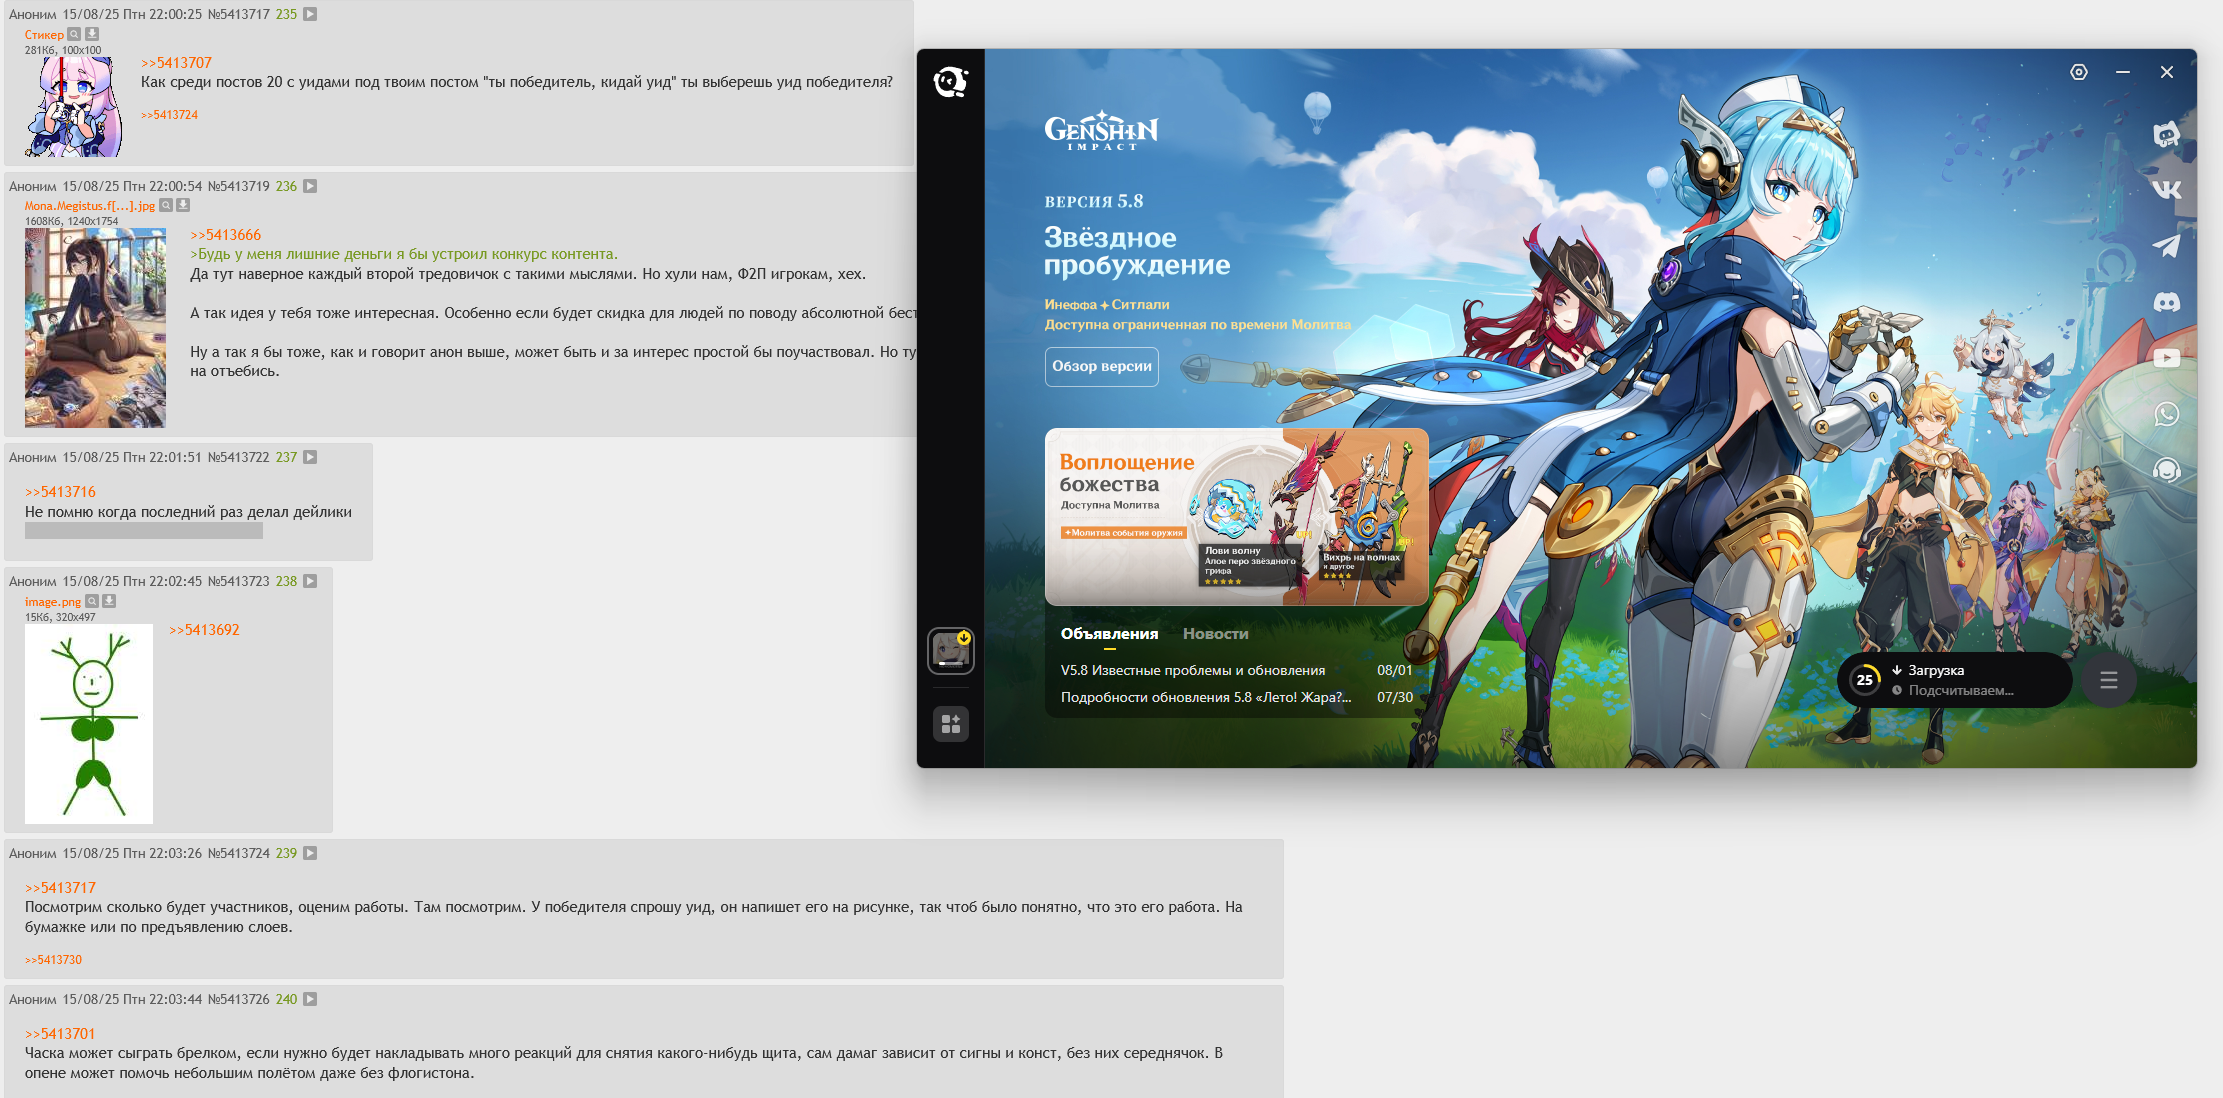
Task: Open hamburger menu beside Загрузка button
Action: pos(2108,680)
